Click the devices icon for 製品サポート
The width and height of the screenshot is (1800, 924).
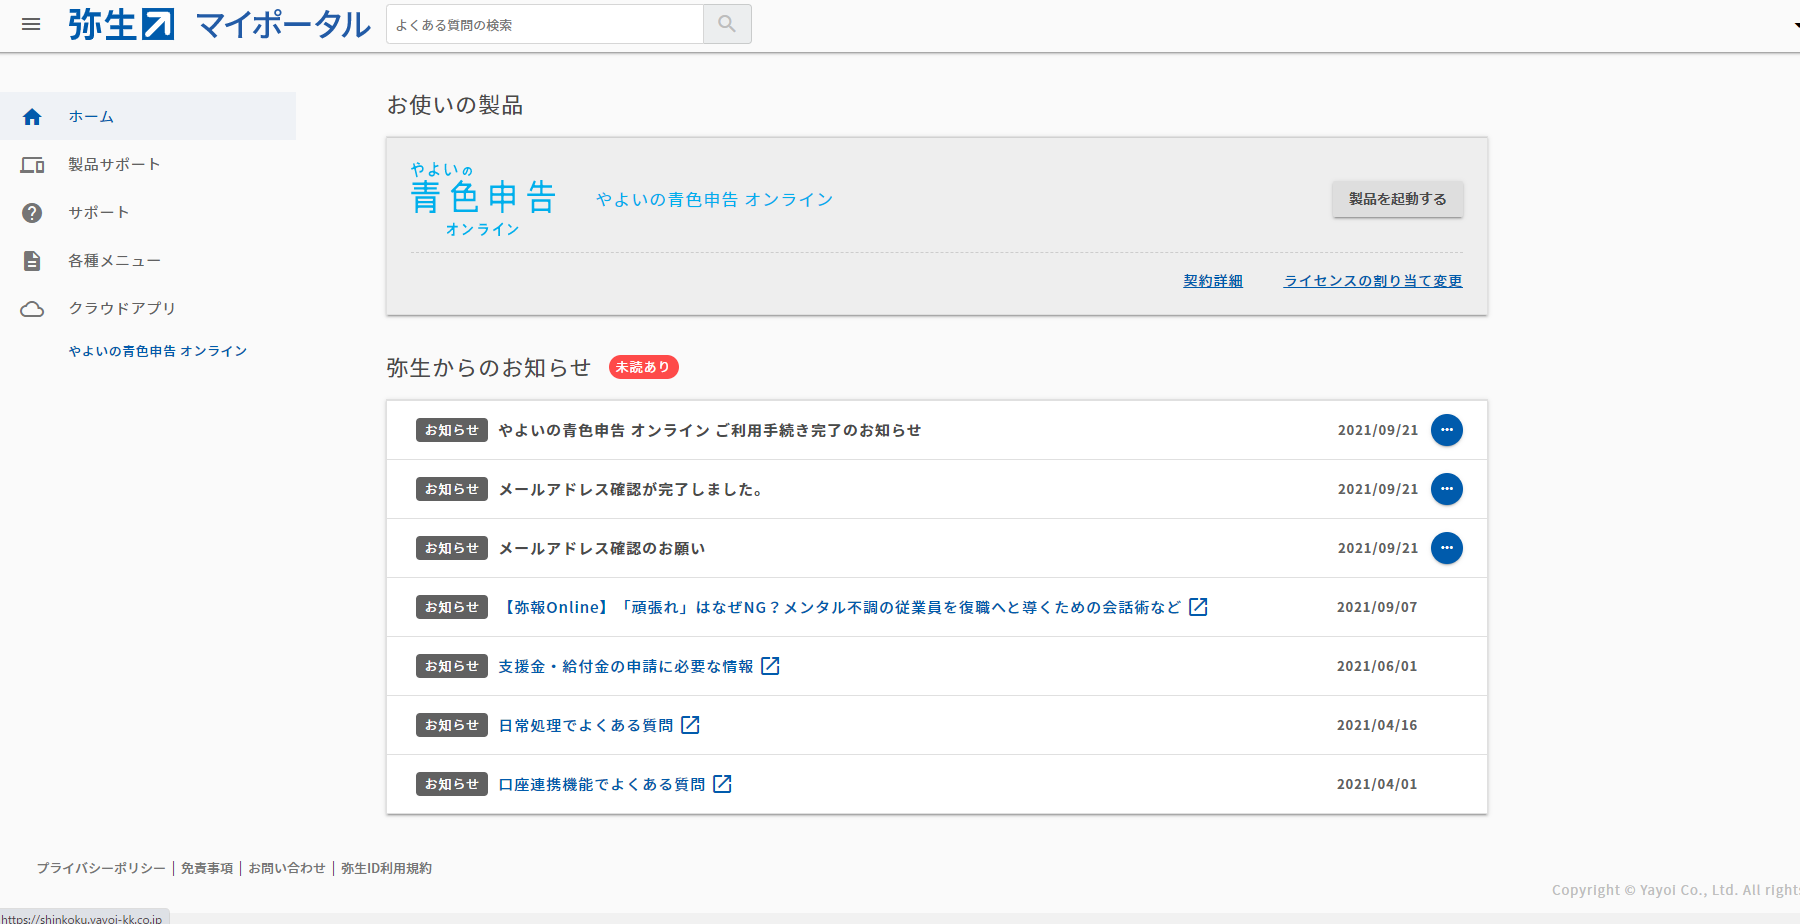[x=32, y=165]
